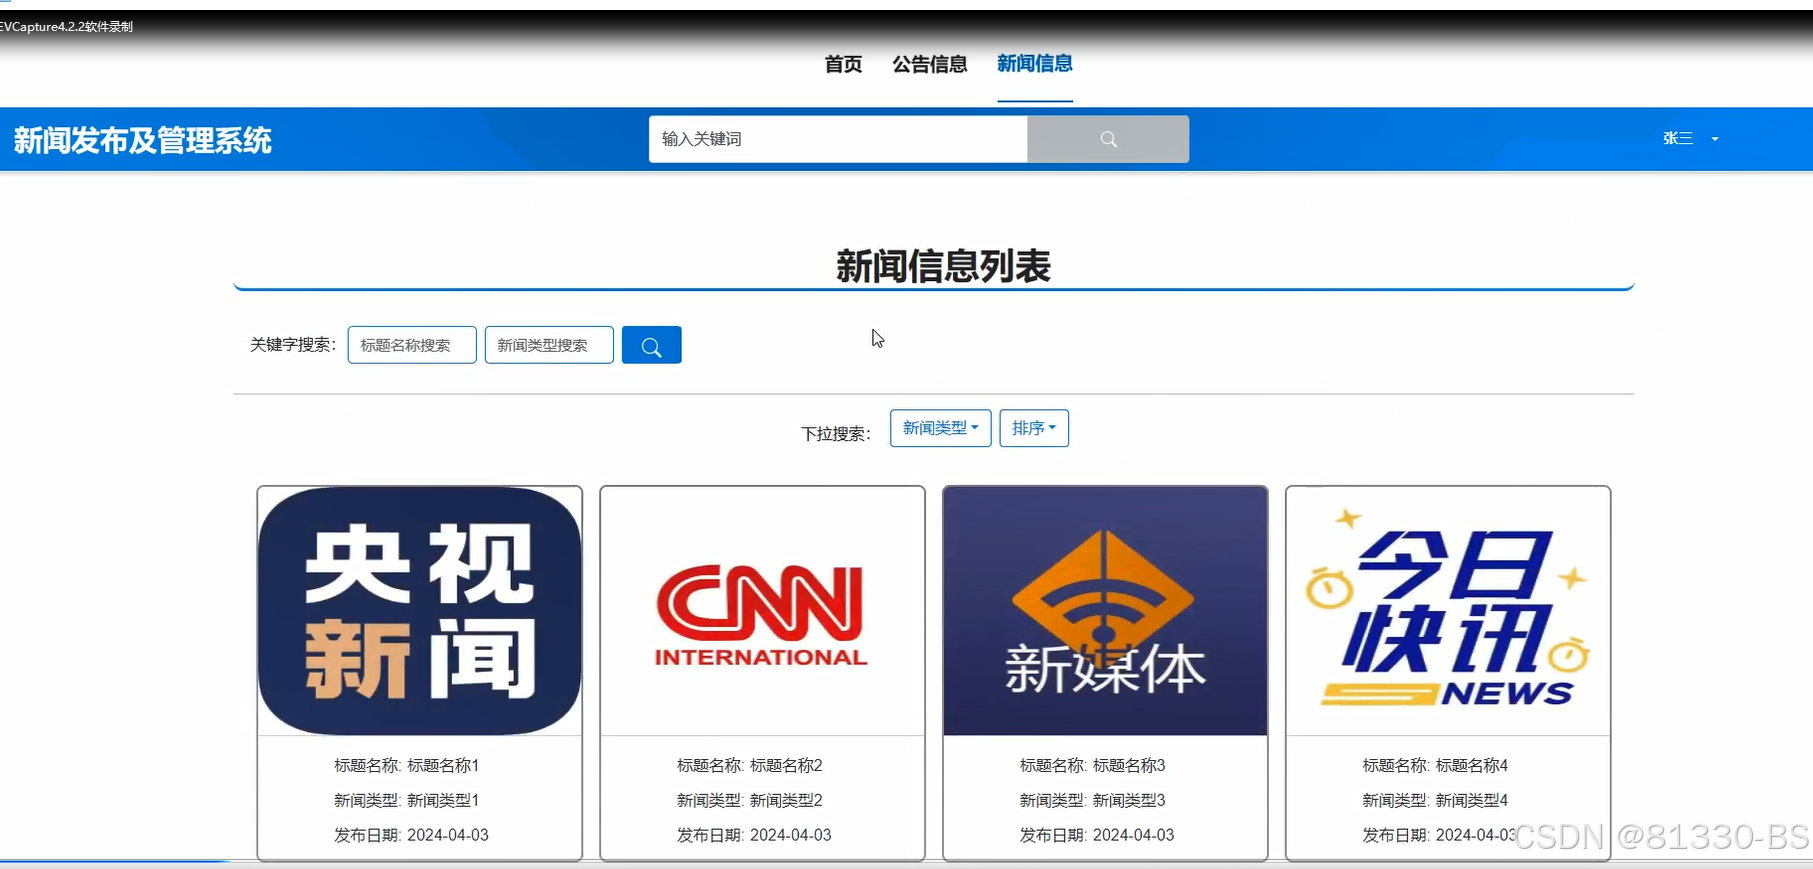Image resolution: width=1813 pixels, height=869 pixels.
Task: Click the 下拉搜索 label
Action: (836, 434)
